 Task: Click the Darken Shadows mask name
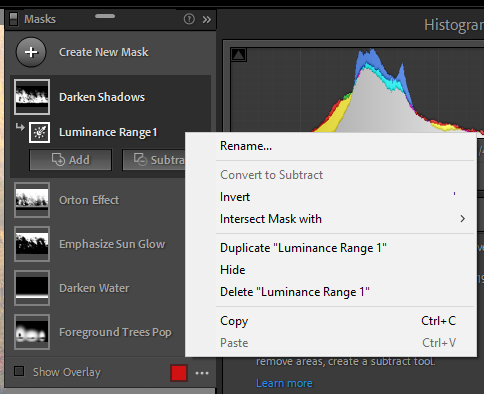(102, 97)
